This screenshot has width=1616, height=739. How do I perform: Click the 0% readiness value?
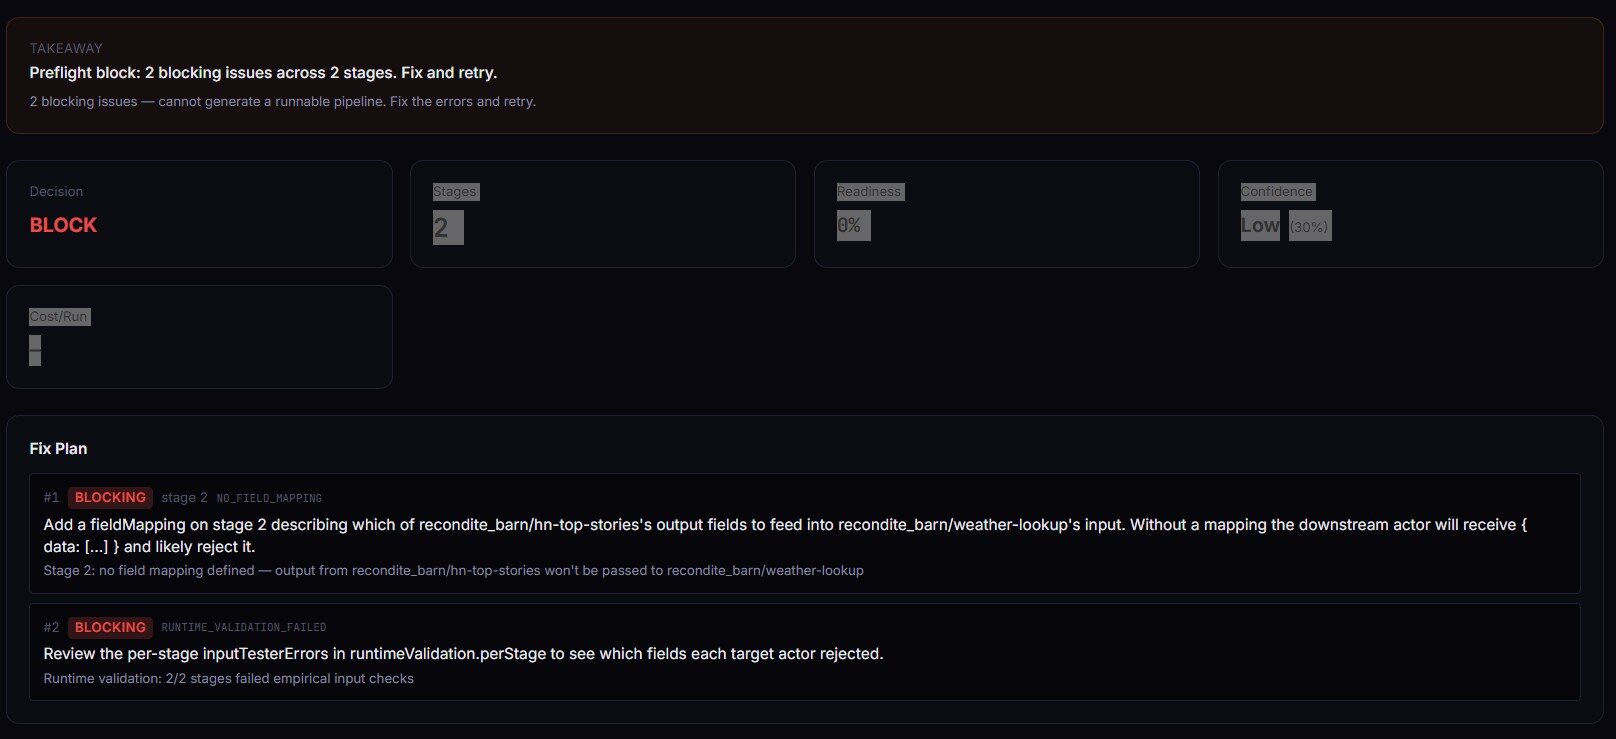(x=849, y=226)
